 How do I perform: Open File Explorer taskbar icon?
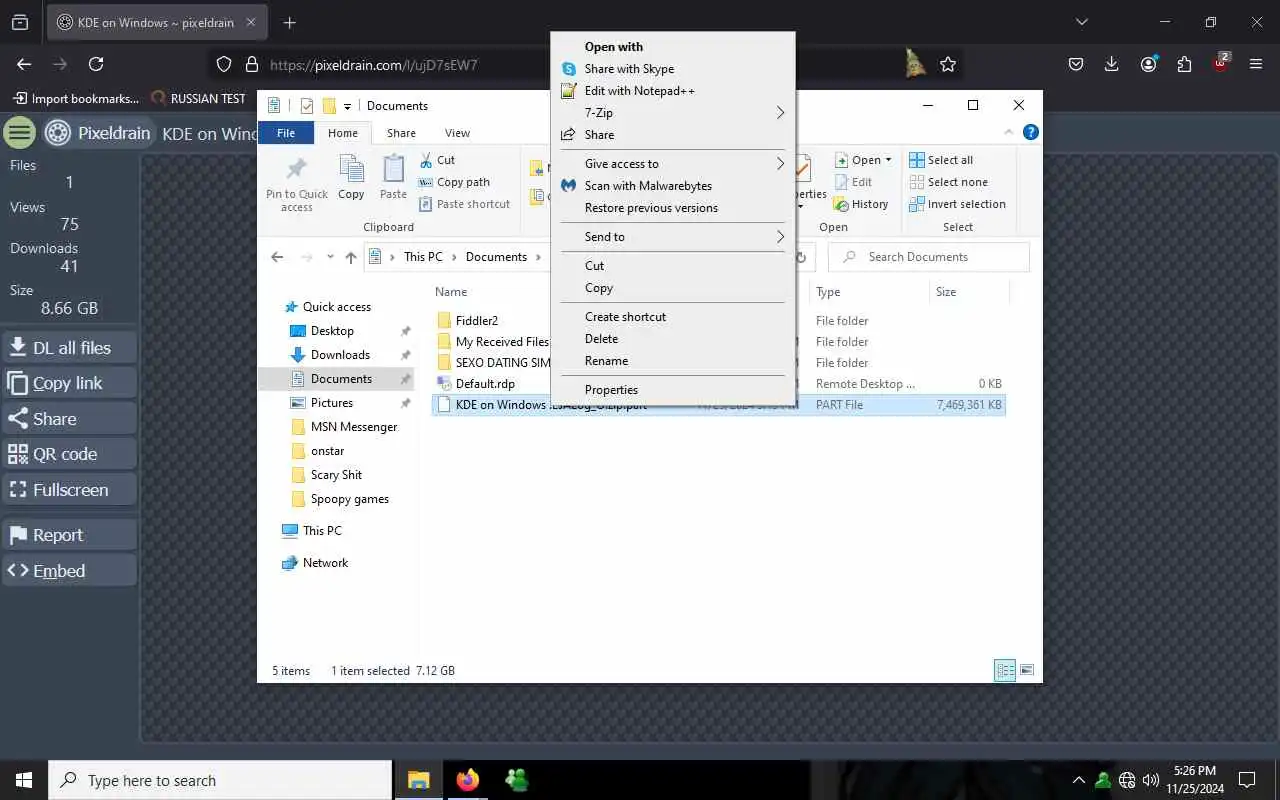tap(418, 780)
